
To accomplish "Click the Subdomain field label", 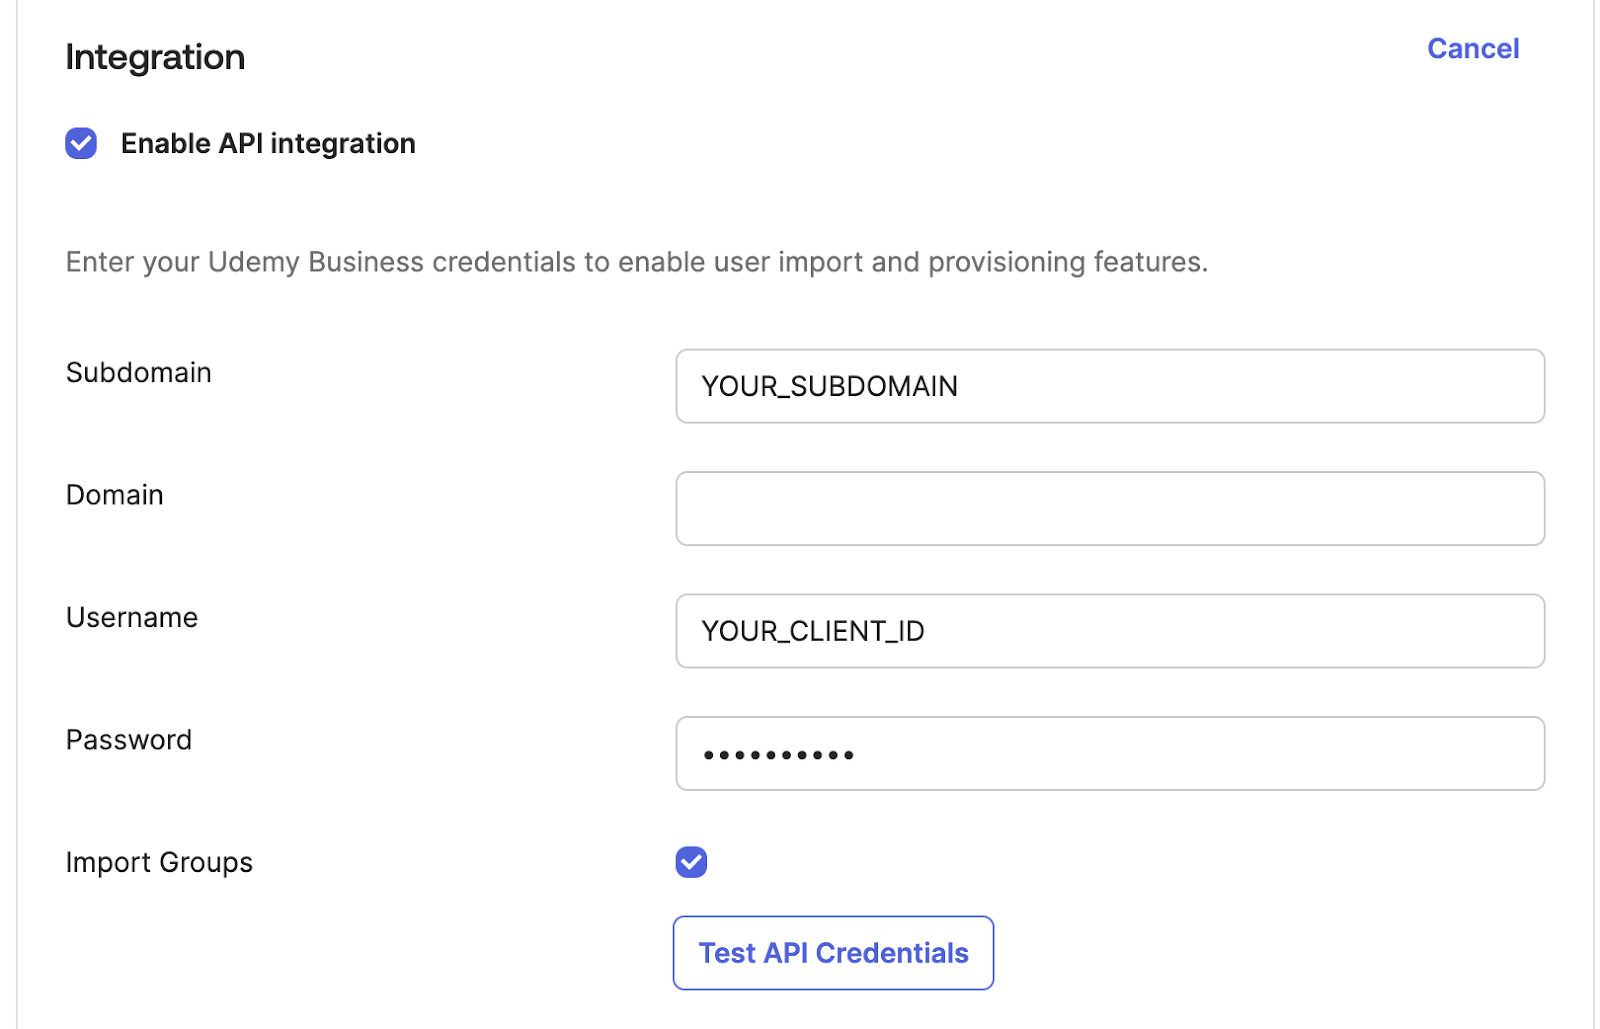I will click(x=138, y=372).
